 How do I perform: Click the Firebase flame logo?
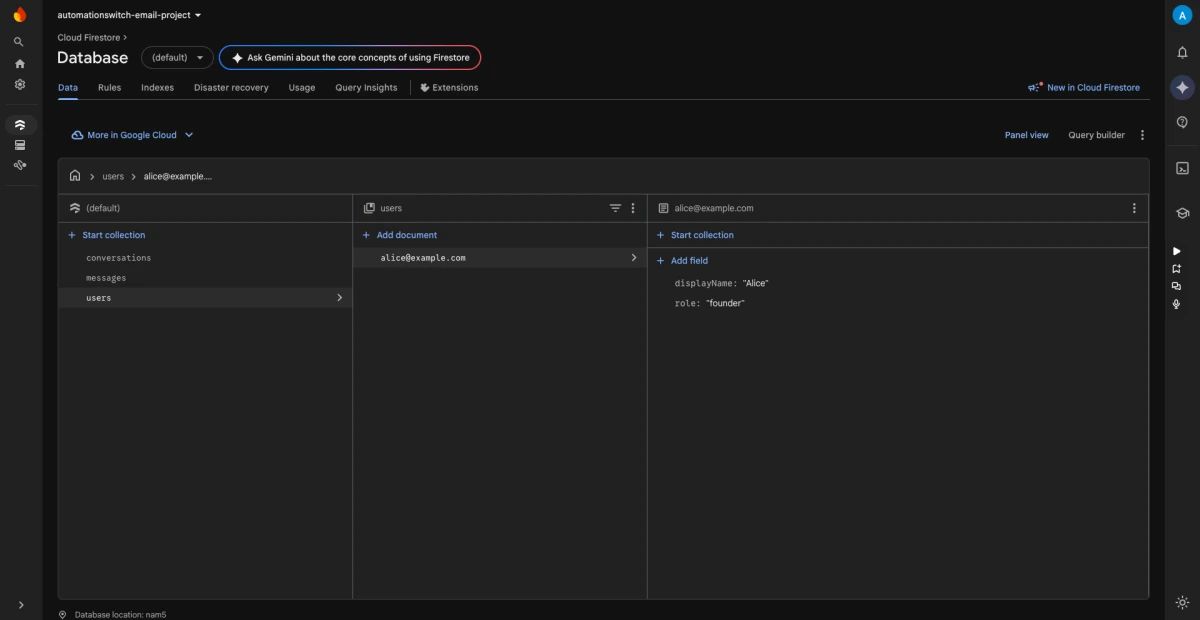(20, 15)
